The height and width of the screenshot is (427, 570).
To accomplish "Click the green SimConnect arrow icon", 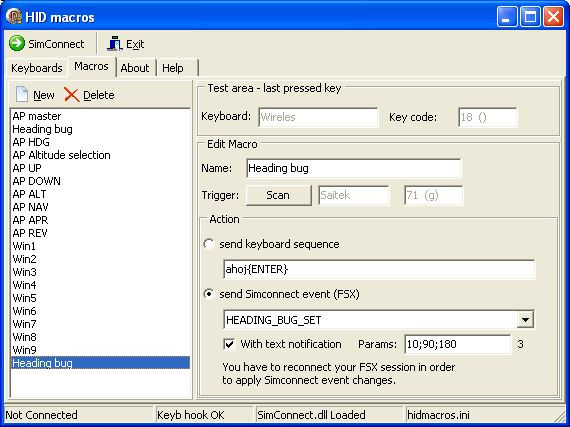I will (17, 44).
